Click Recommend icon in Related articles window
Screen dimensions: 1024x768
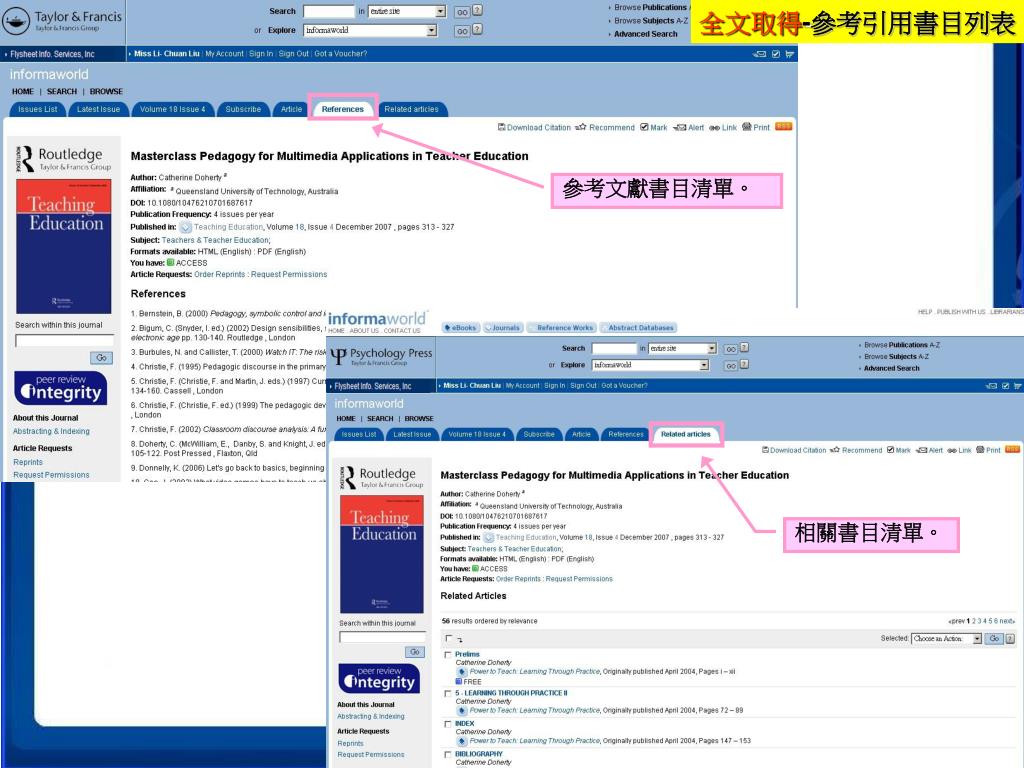coord(835,450)
